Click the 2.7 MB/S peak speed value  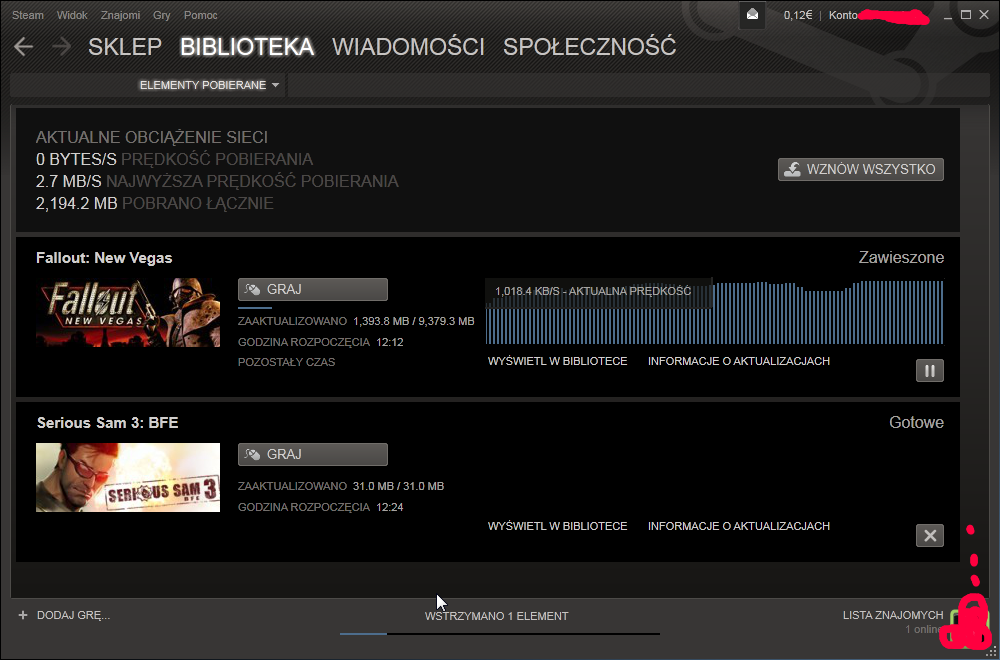[x=69, y=181]
